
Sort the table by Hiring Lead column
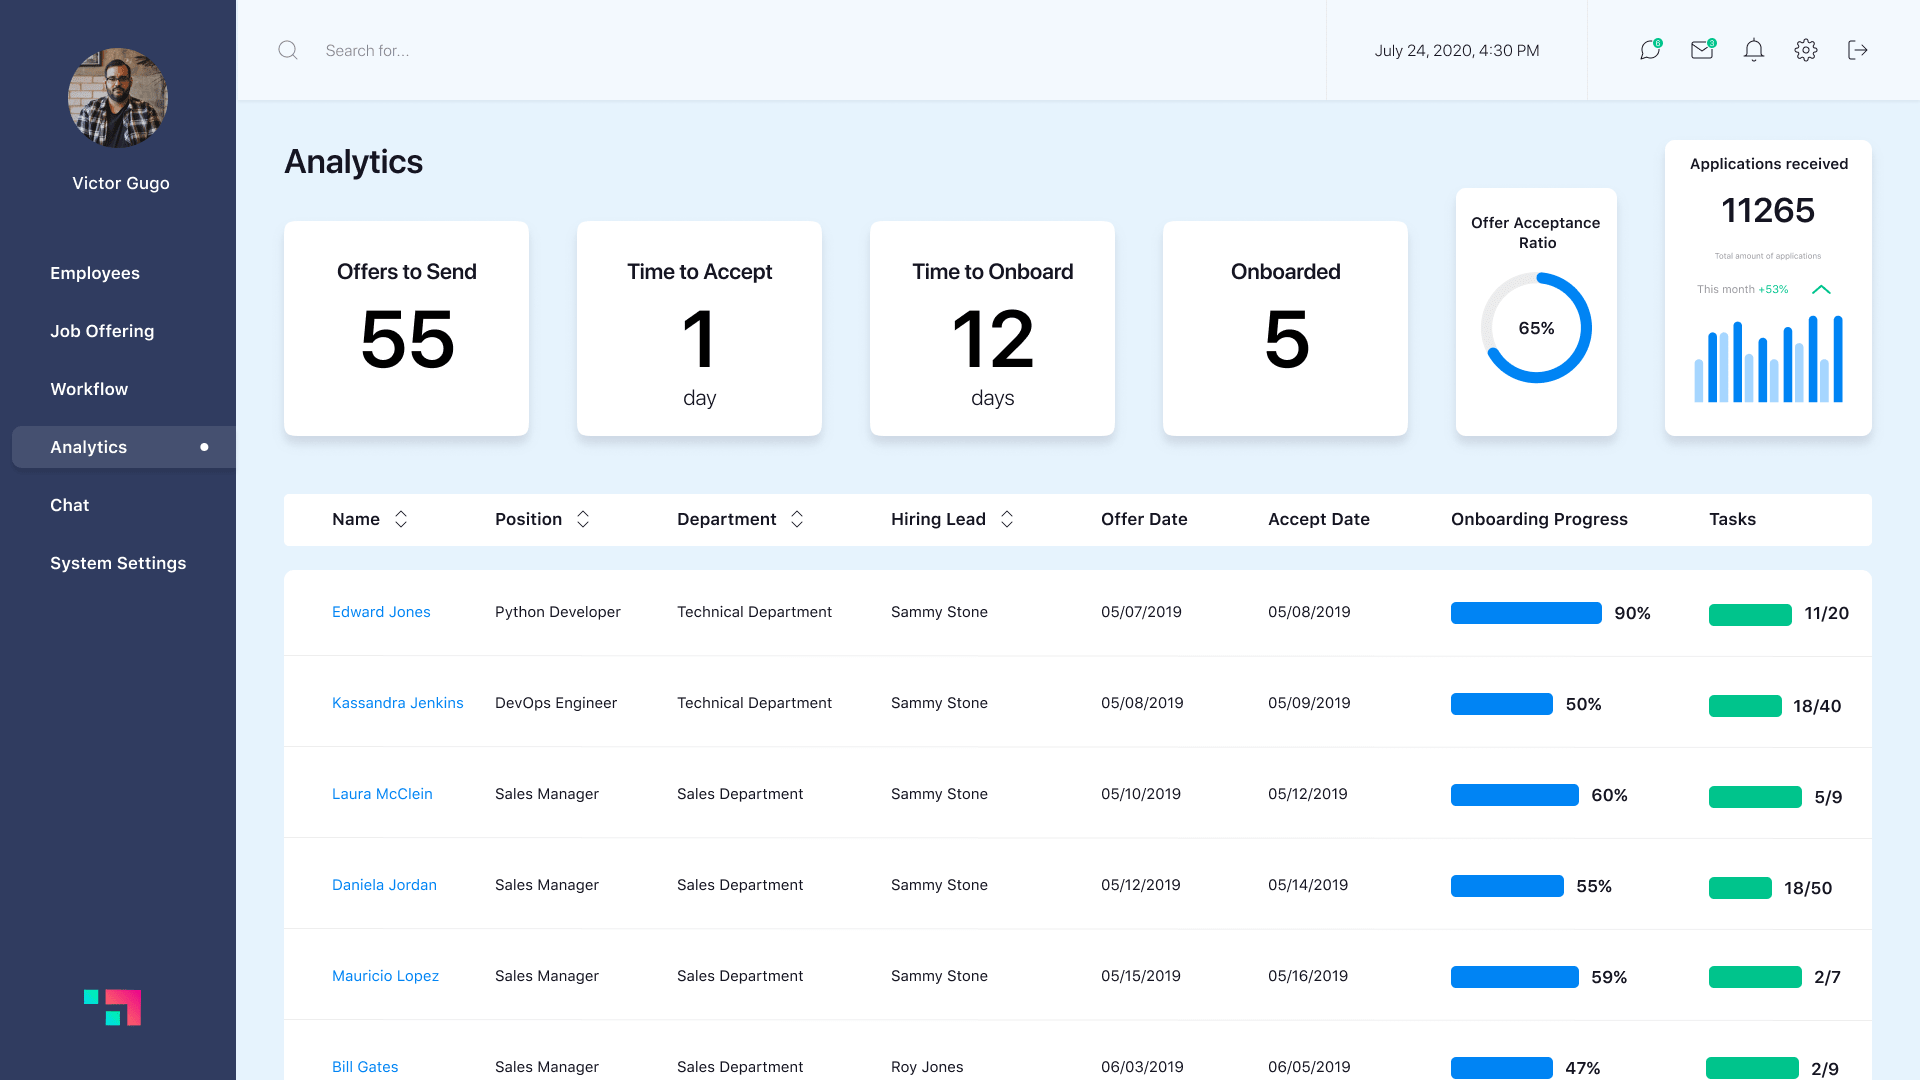tap(1007, 519)
